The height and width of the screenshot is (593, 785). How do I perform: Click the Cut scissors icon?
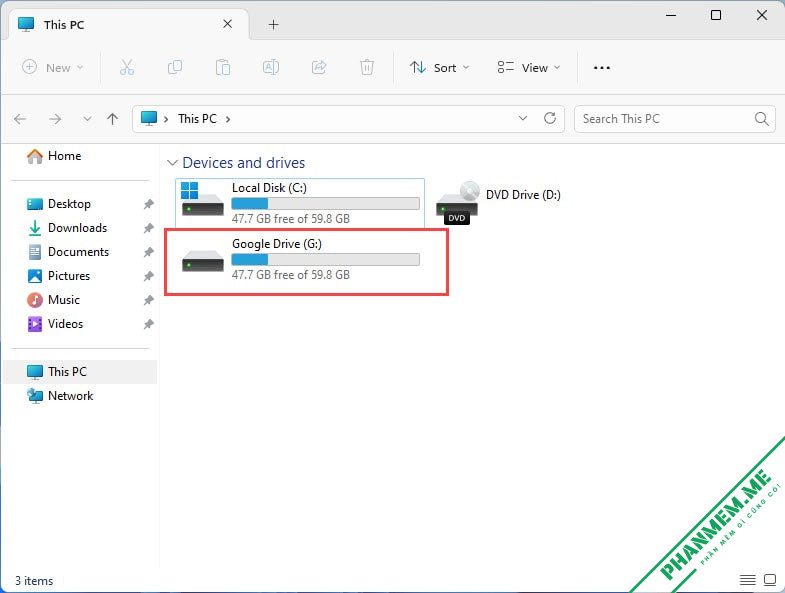[x=127, y=67]
